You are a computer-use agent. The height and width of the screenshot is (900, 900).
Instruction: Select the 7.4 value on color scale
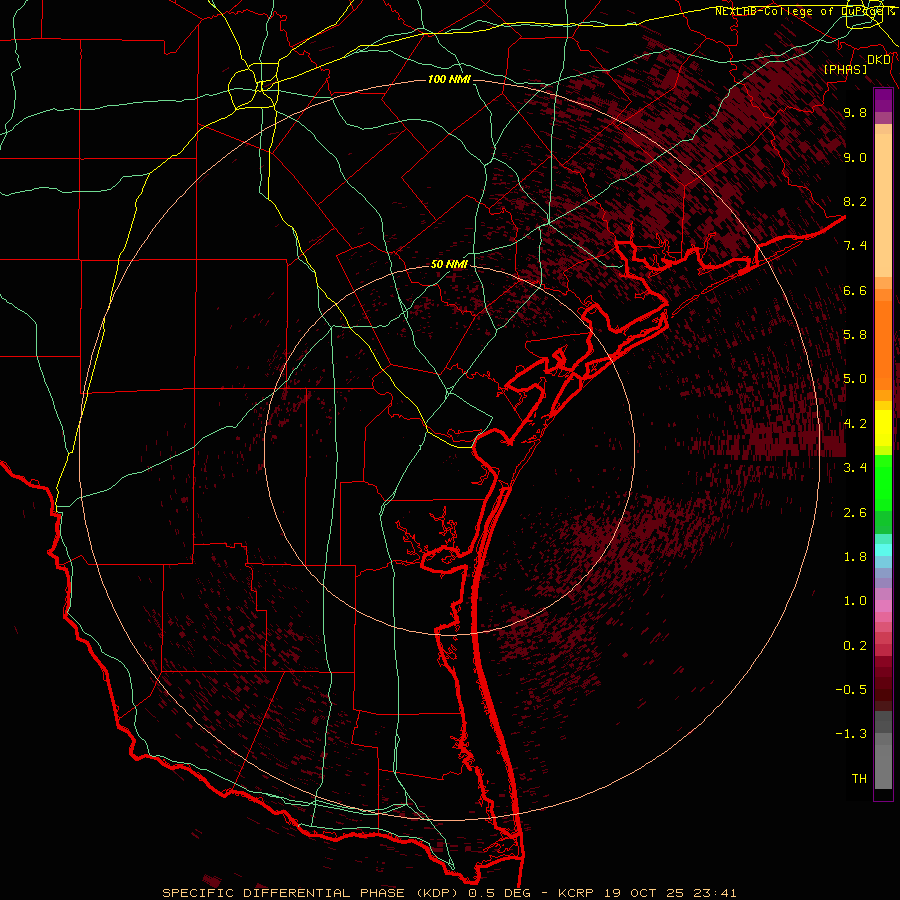[855, 246]
